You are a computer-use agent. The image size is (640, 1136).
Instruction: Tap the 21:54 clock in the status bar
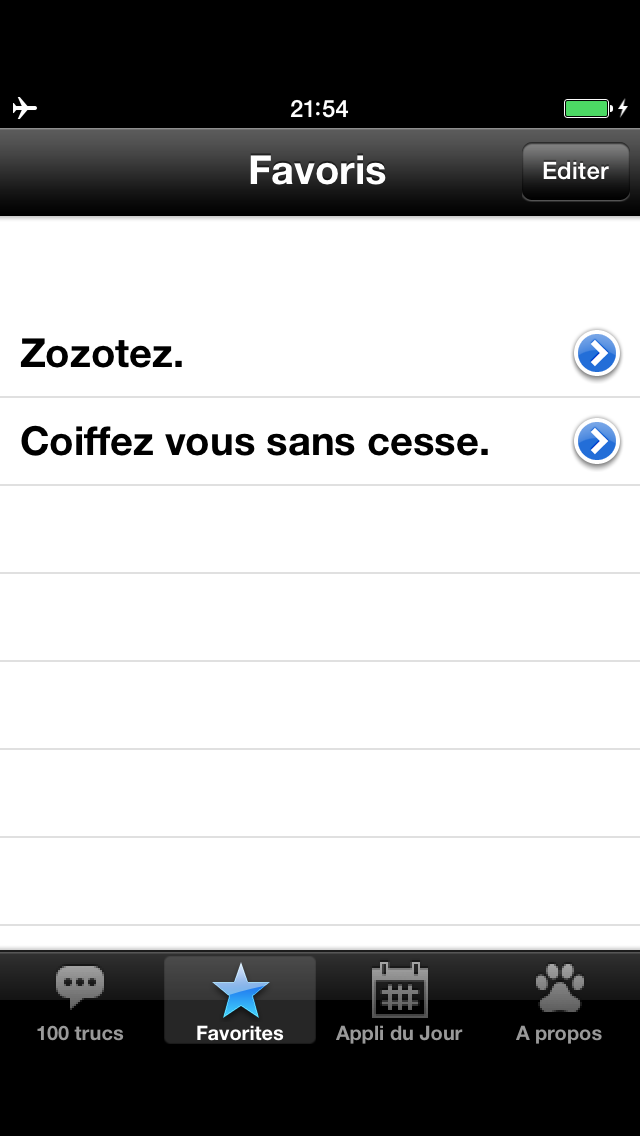319,108
